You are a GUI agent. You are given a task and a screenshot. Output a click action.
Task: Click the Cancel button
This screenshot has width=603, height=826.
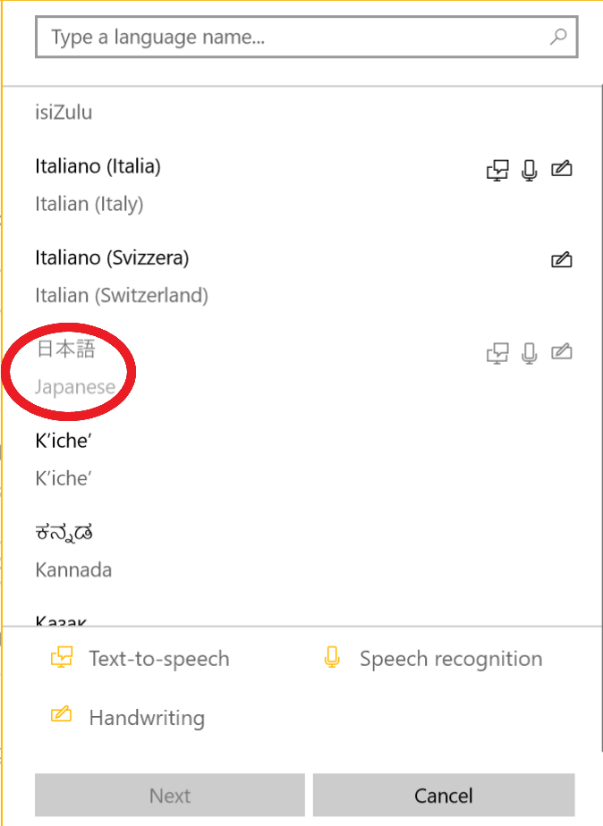point(443,795)
